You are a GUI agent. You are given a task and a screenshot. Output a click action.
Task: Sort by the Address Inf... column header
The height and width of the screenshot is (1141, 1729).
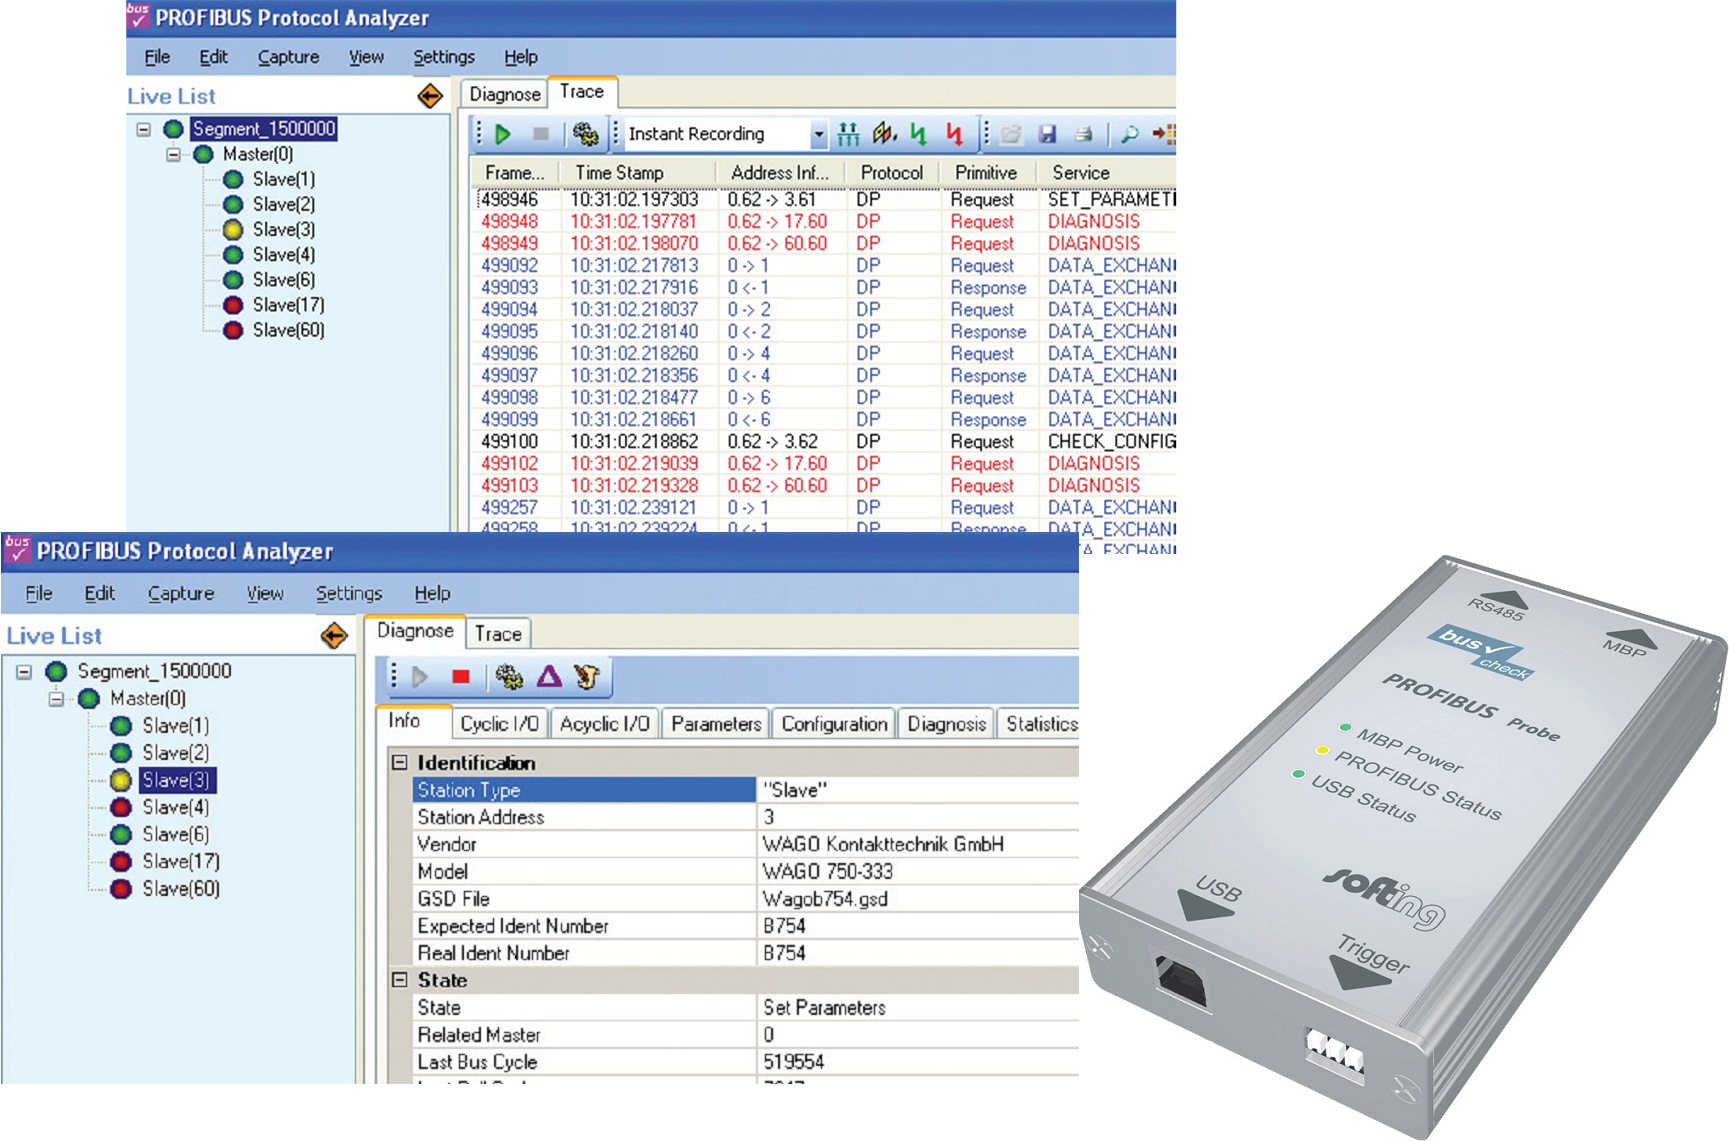(780, 172)
